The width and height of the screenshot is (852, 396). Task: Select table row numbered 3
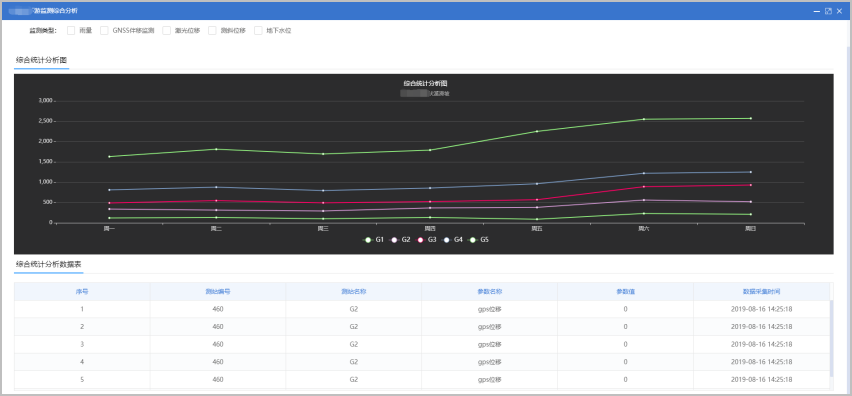pyautogui.click(x=422, y=344)
